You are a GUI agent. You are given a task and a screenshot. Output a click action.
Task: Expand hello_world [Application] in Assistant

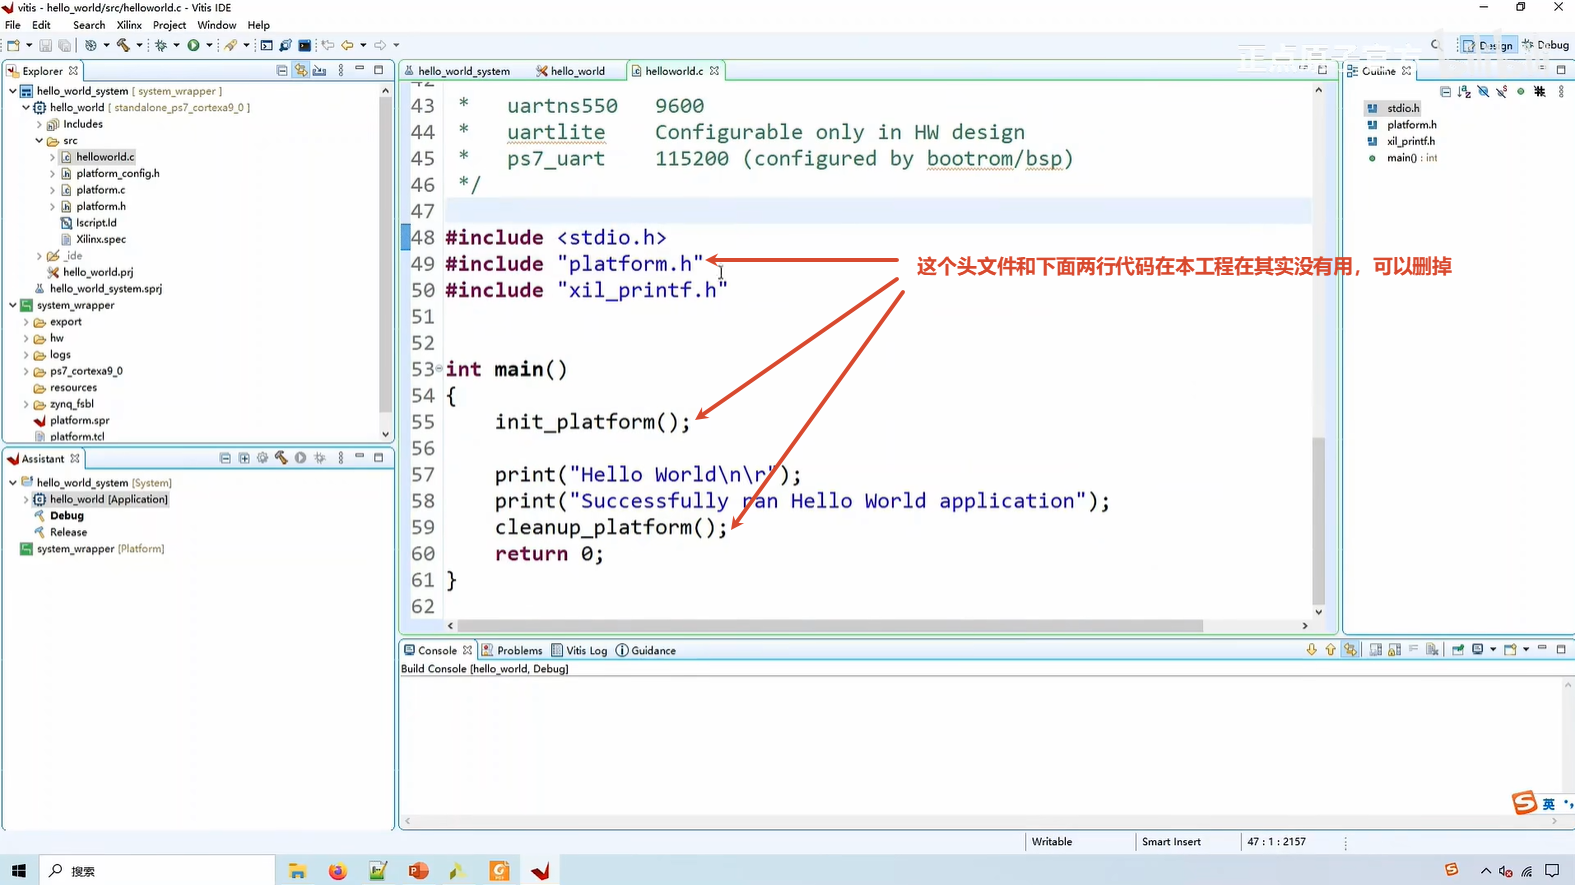point(26,499)
